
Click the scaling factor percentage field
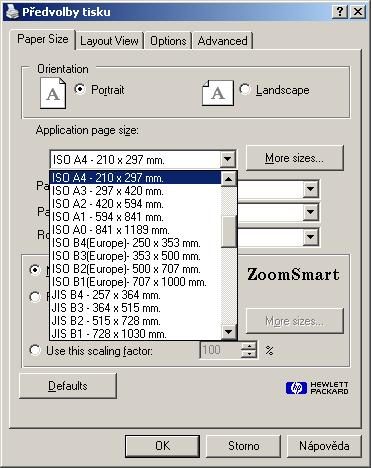pos(220,350)
